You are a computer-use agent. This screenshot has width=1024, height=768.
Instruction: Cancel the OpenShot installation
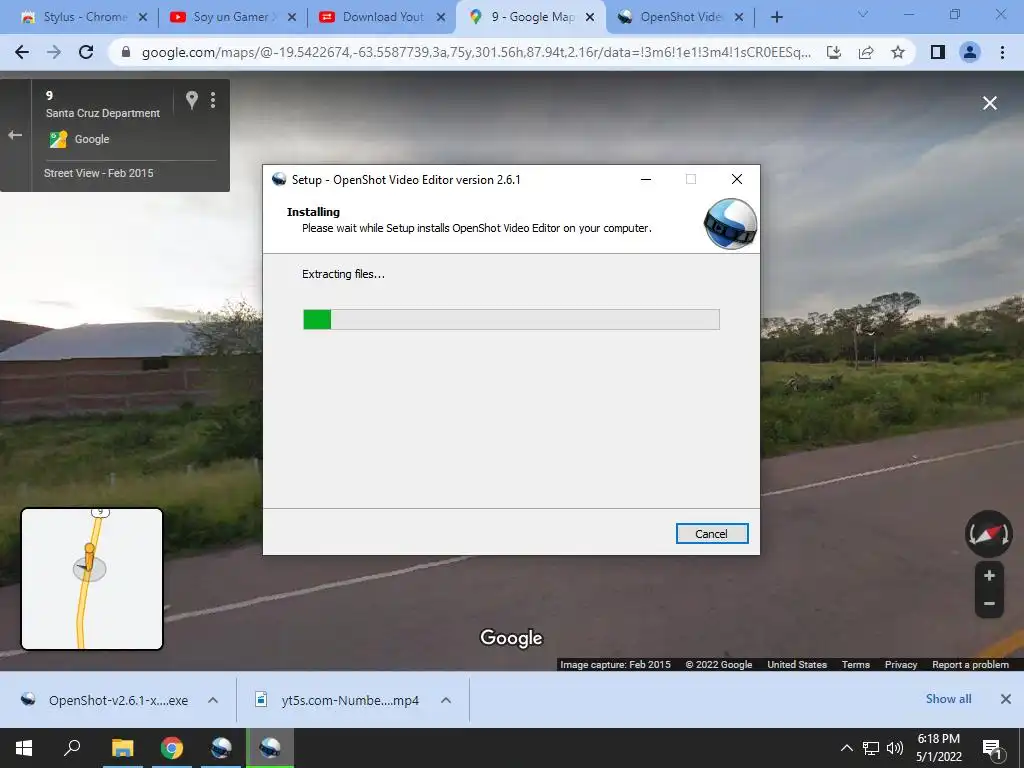(x=712, y=534)
